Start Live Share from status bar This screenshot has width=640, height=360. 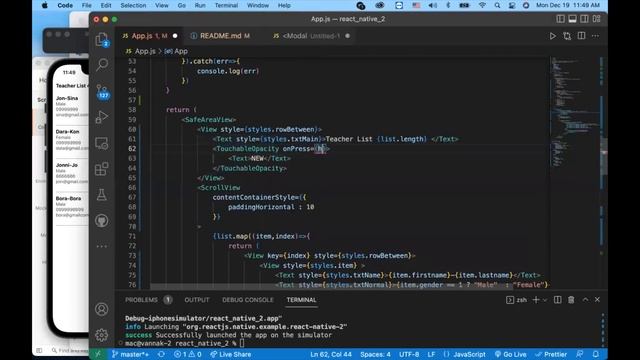point(231,354)
